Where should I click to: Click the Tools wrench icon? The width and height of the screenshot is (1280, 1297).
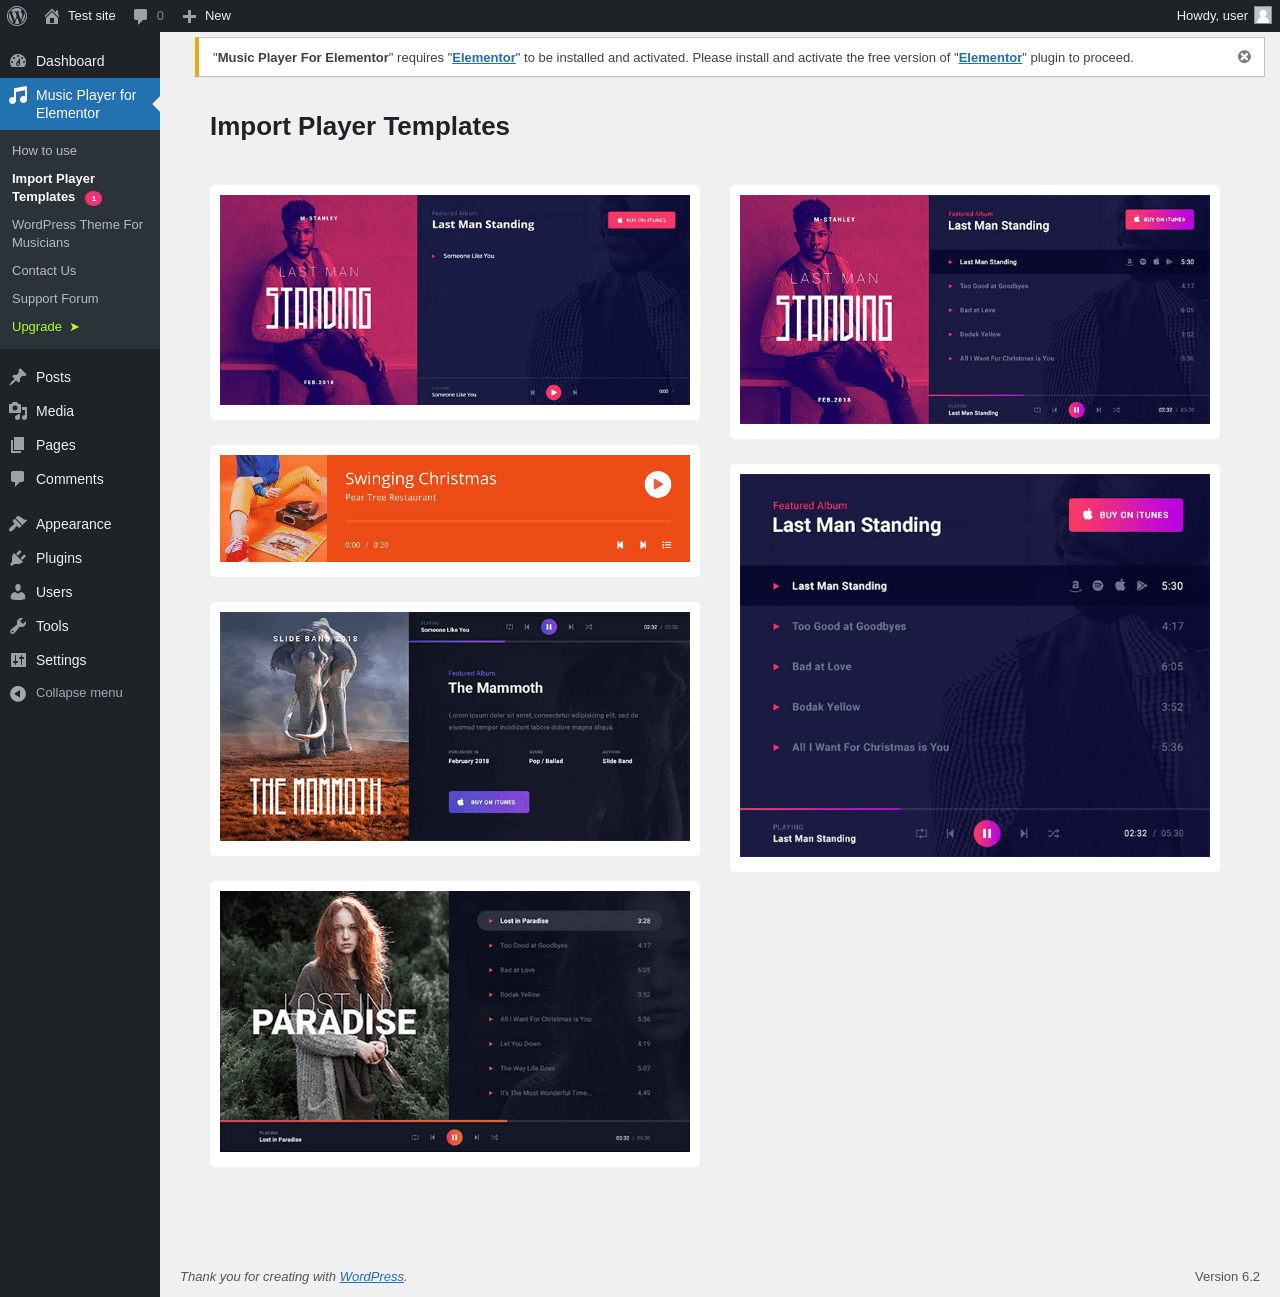[18, 626]
